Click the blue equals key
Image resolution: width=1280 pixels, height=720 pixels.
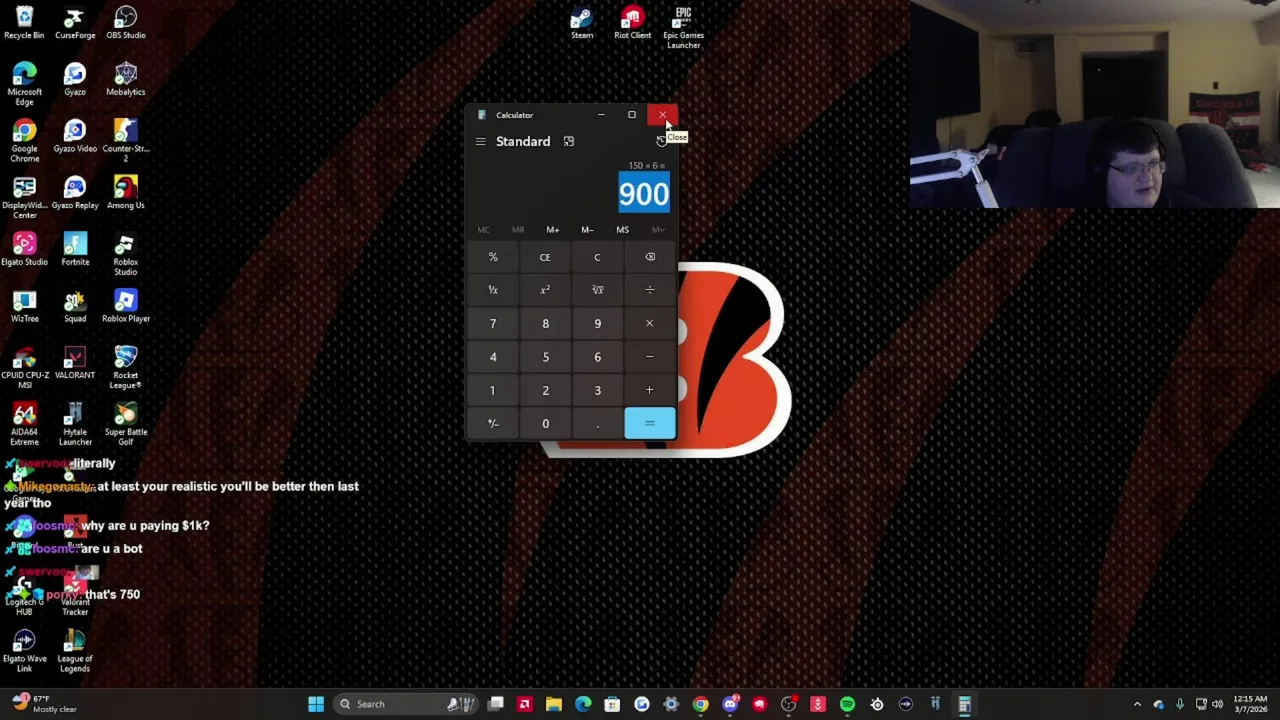pyautogui.click(x=650, y=423)
